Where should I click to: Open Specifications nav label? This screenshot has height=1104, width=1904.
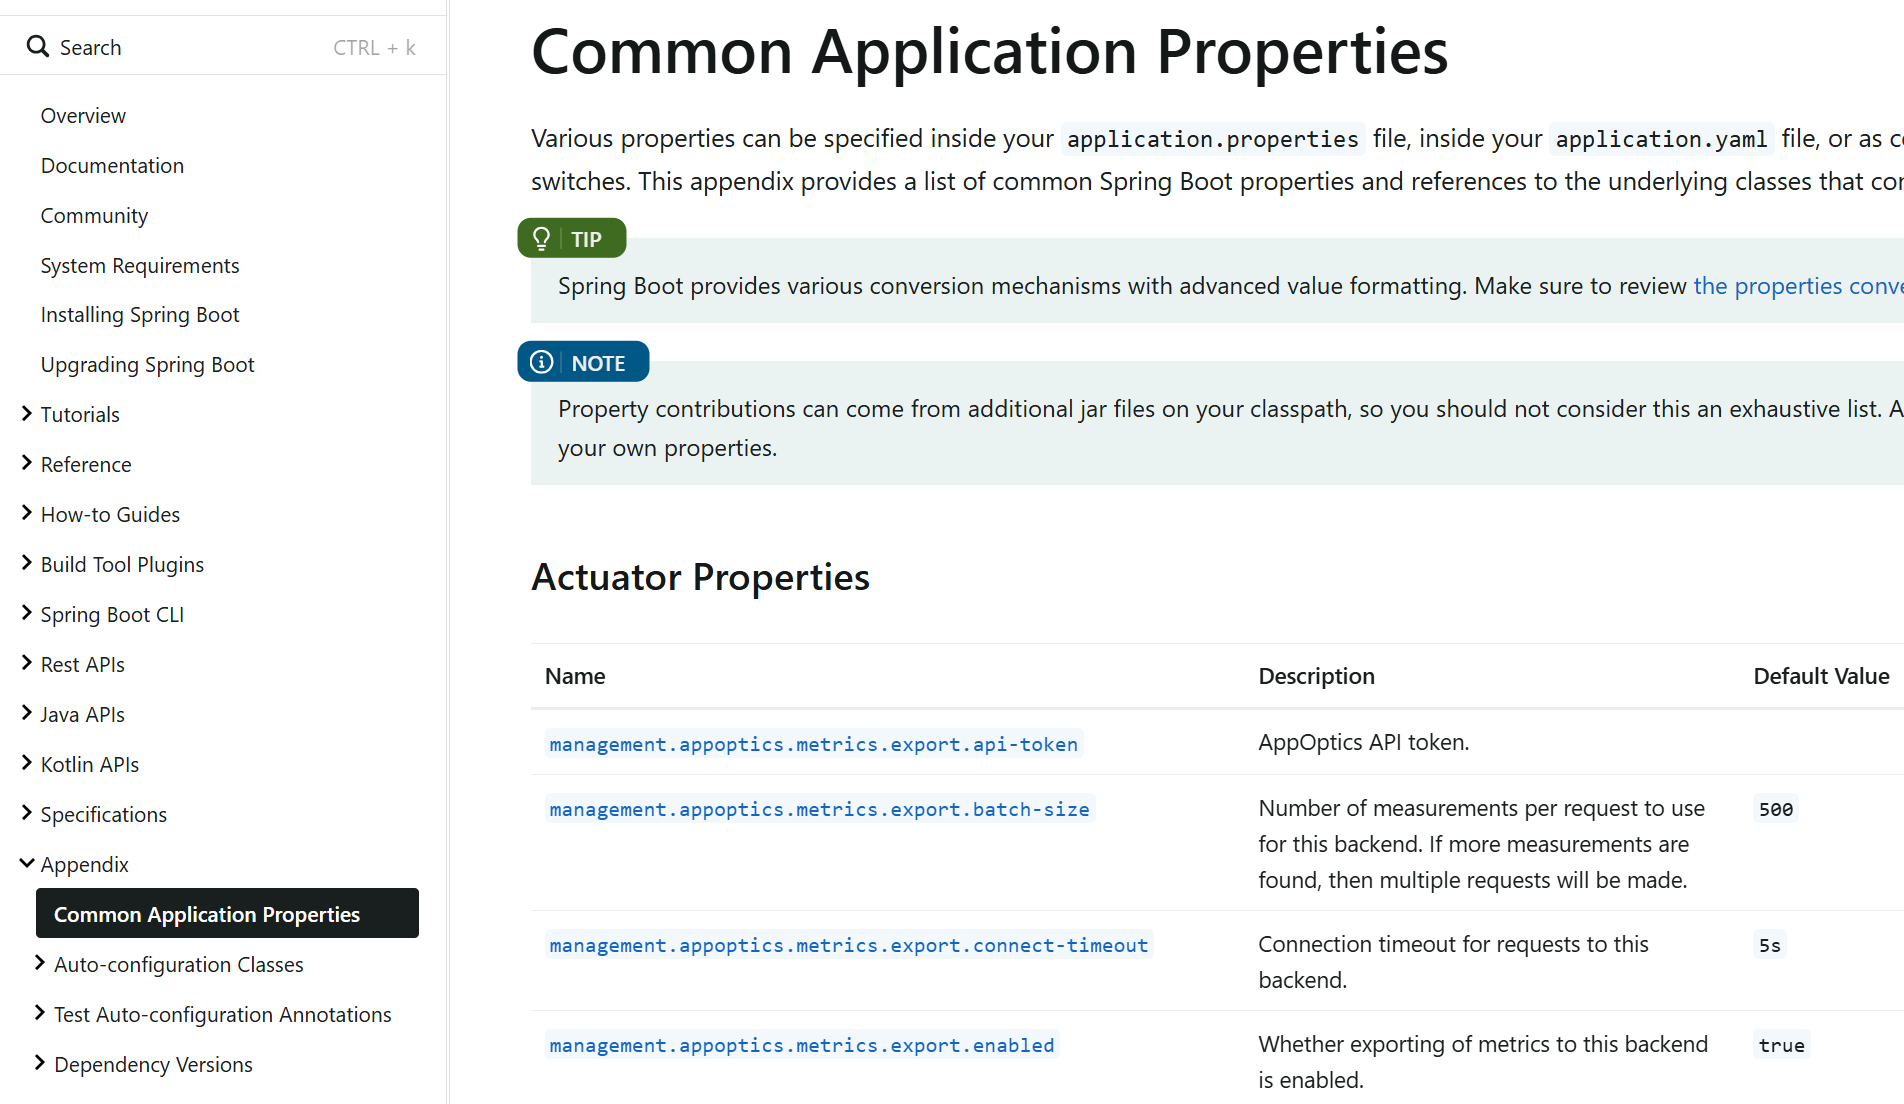click(103, 814)
